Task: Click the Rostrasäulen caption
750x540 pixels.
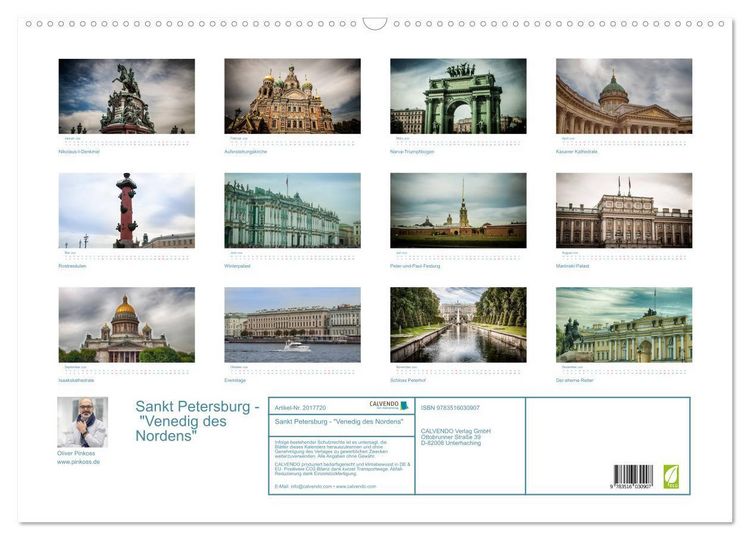Action: (72, 266)
